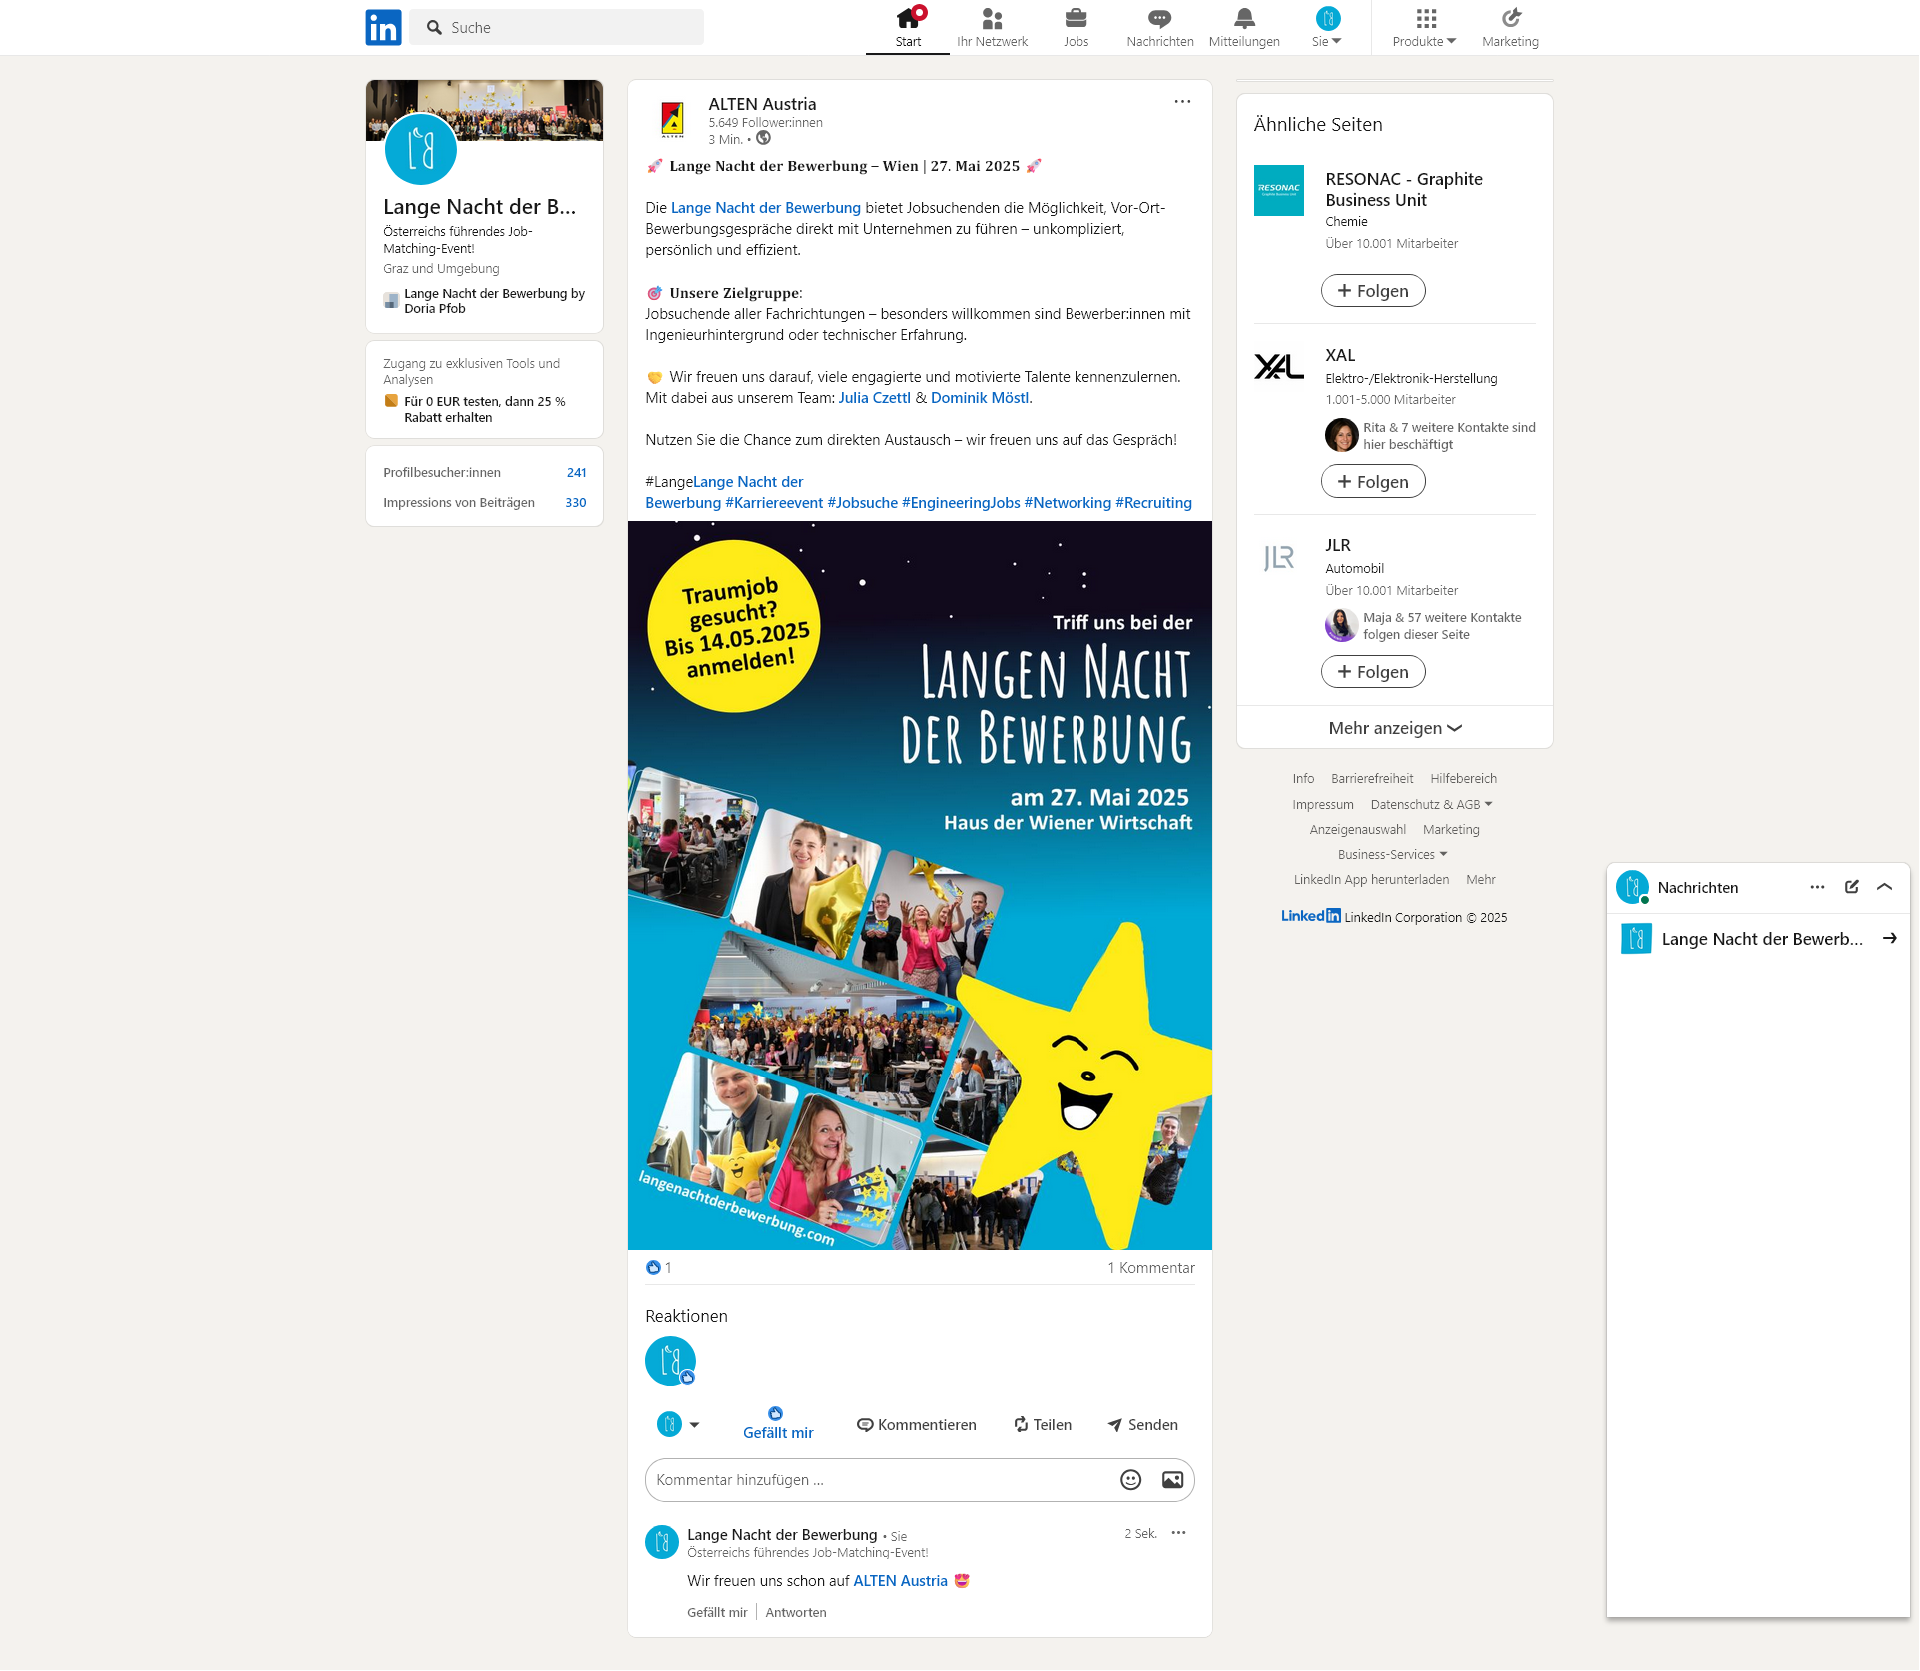The image size is (1920, 1671).
Task: Follow the JLR page
Action: coord(1373,672)
